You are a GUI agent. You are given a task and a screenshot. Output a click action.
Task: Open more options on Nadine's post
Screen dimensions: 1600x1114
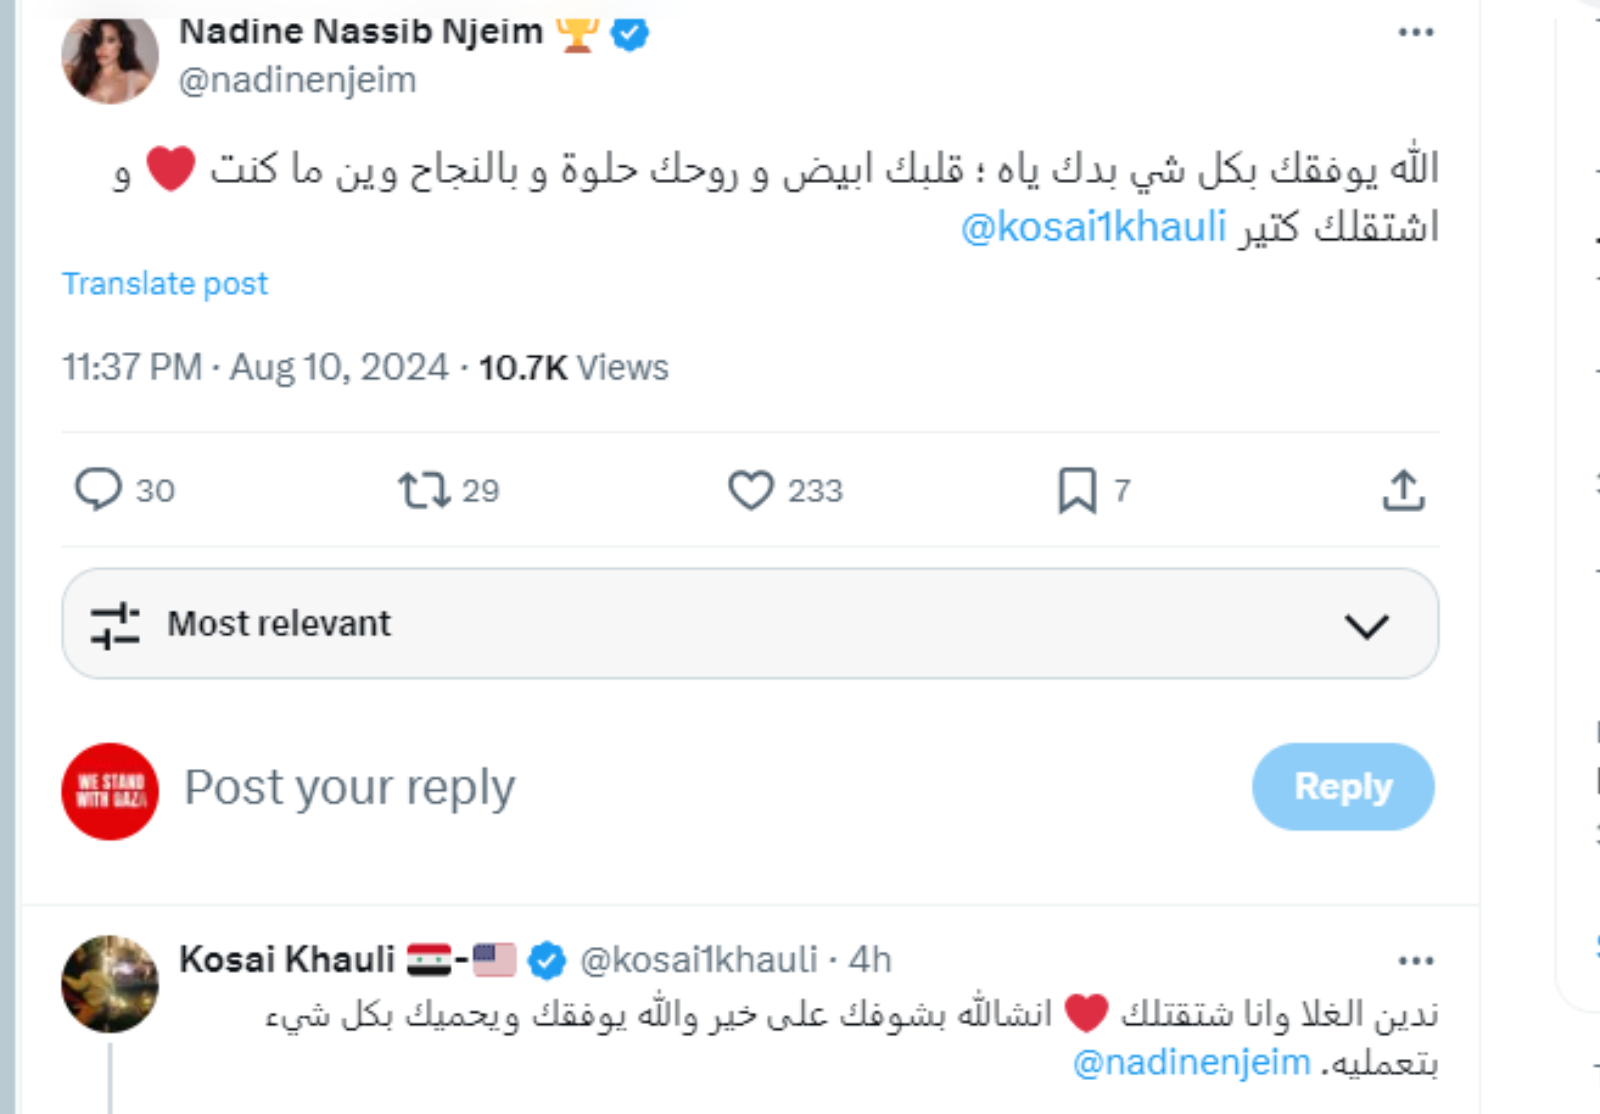(x=1416, y=32)
